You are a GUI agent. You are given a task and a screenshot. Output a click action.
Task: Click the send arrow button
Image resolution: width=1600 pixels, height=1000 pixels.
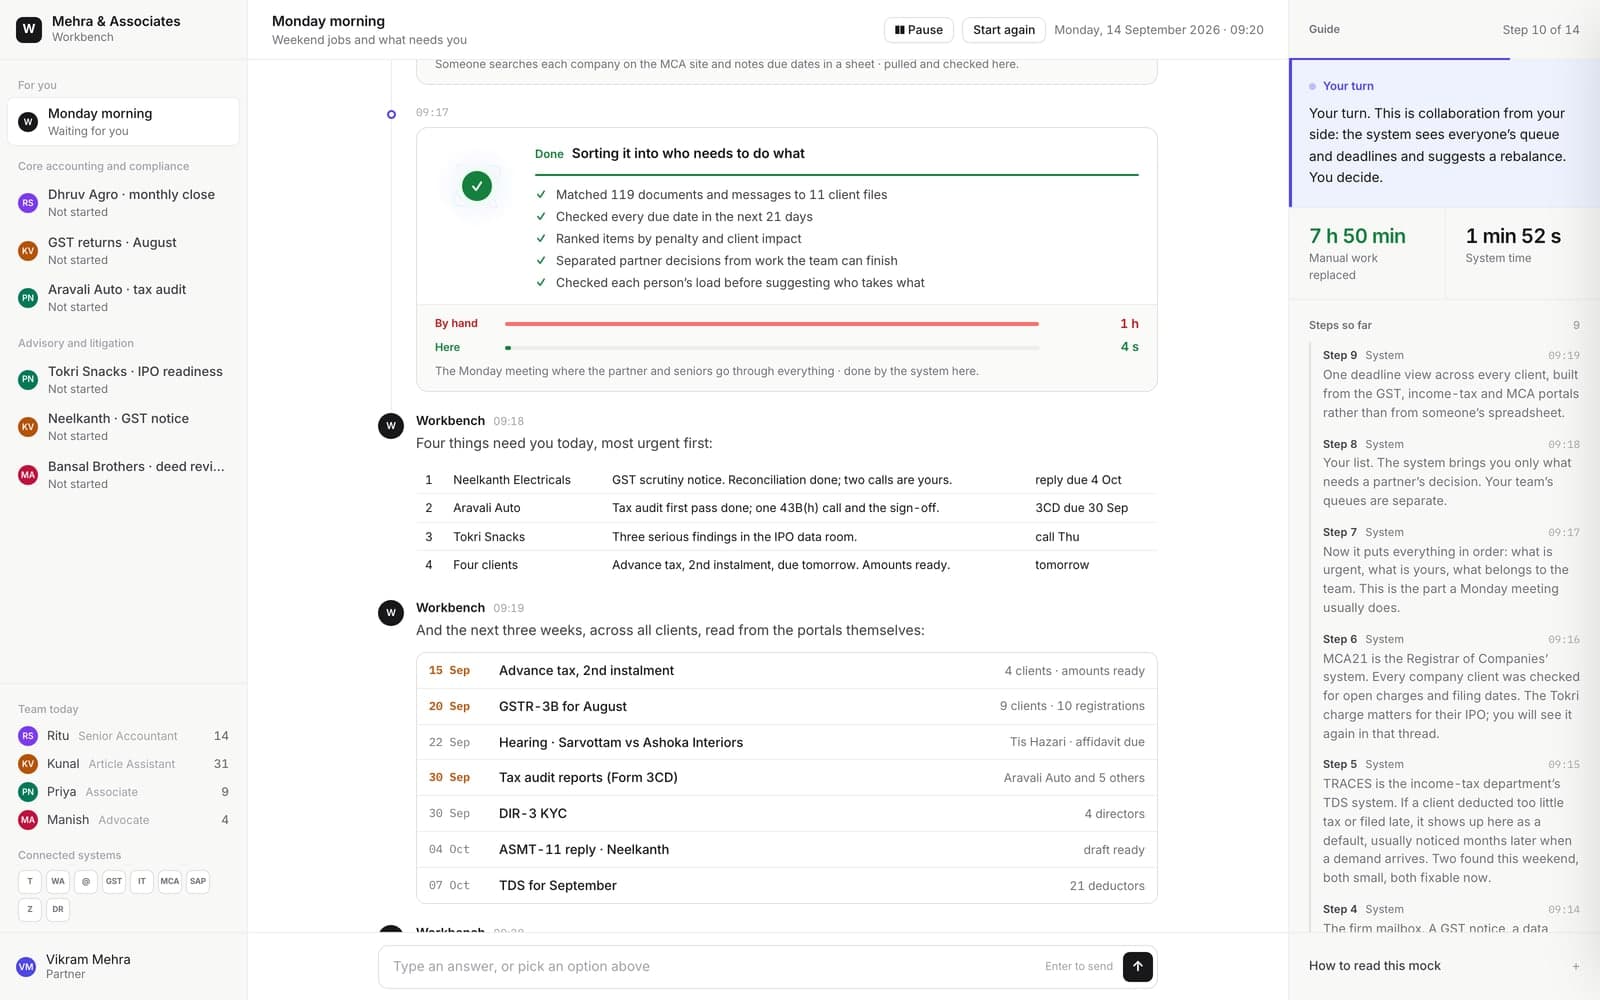point(1137,966)
